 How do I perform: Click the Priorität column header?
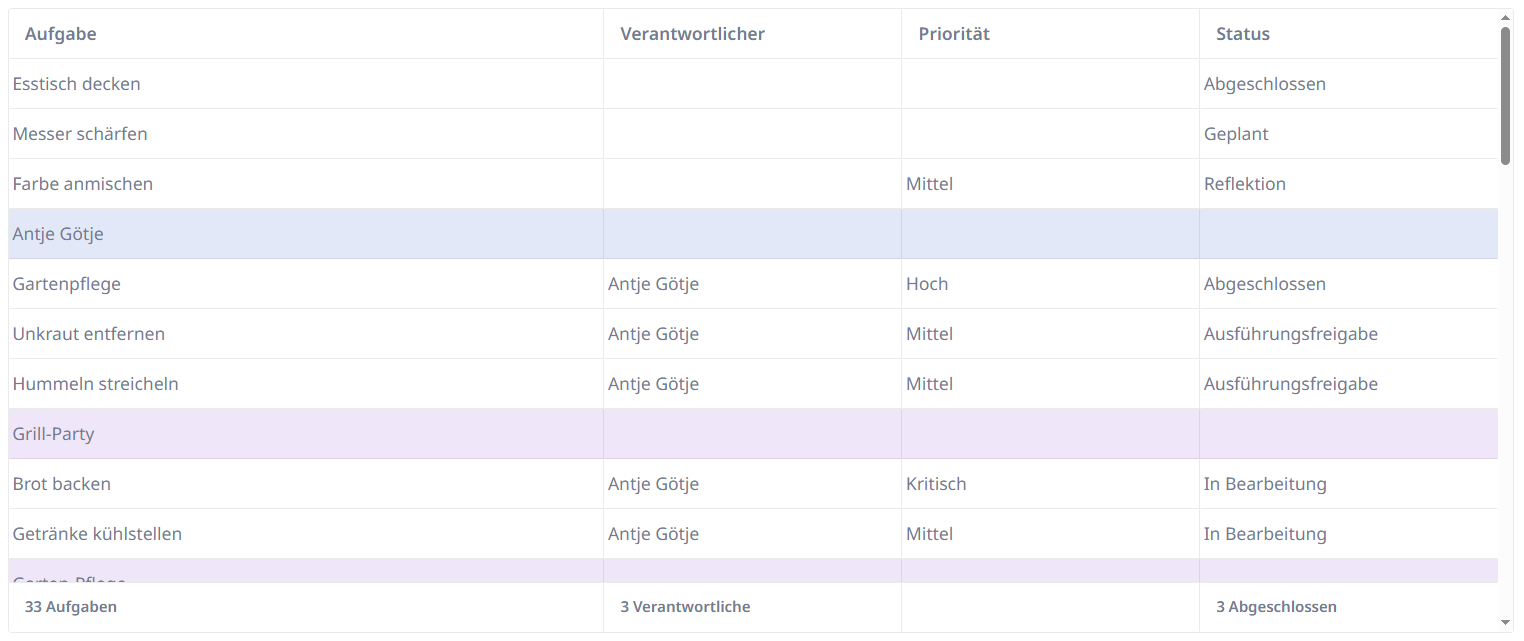coord(954,33)
